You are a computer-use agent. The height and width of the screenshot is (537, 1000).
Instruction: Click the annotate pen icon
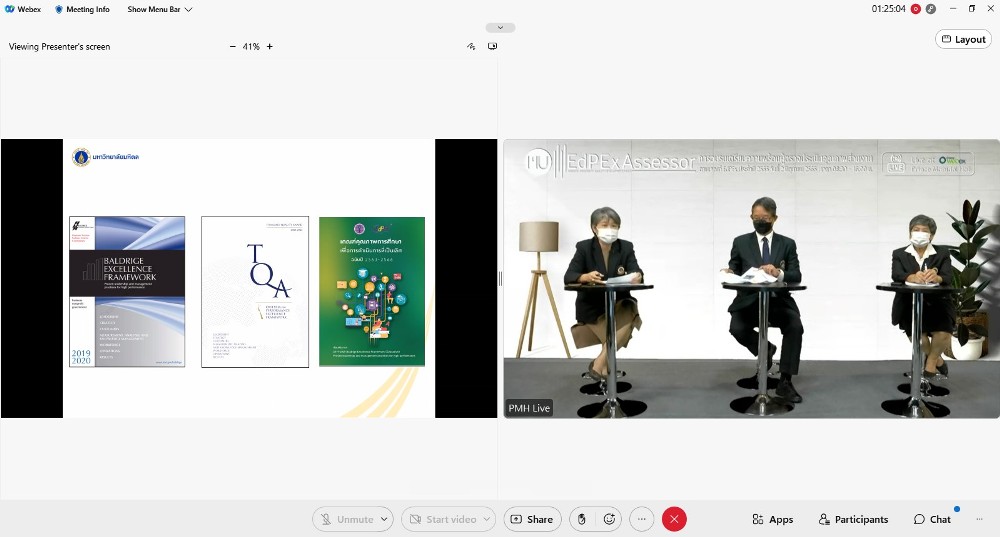click(x=471, y=47)
